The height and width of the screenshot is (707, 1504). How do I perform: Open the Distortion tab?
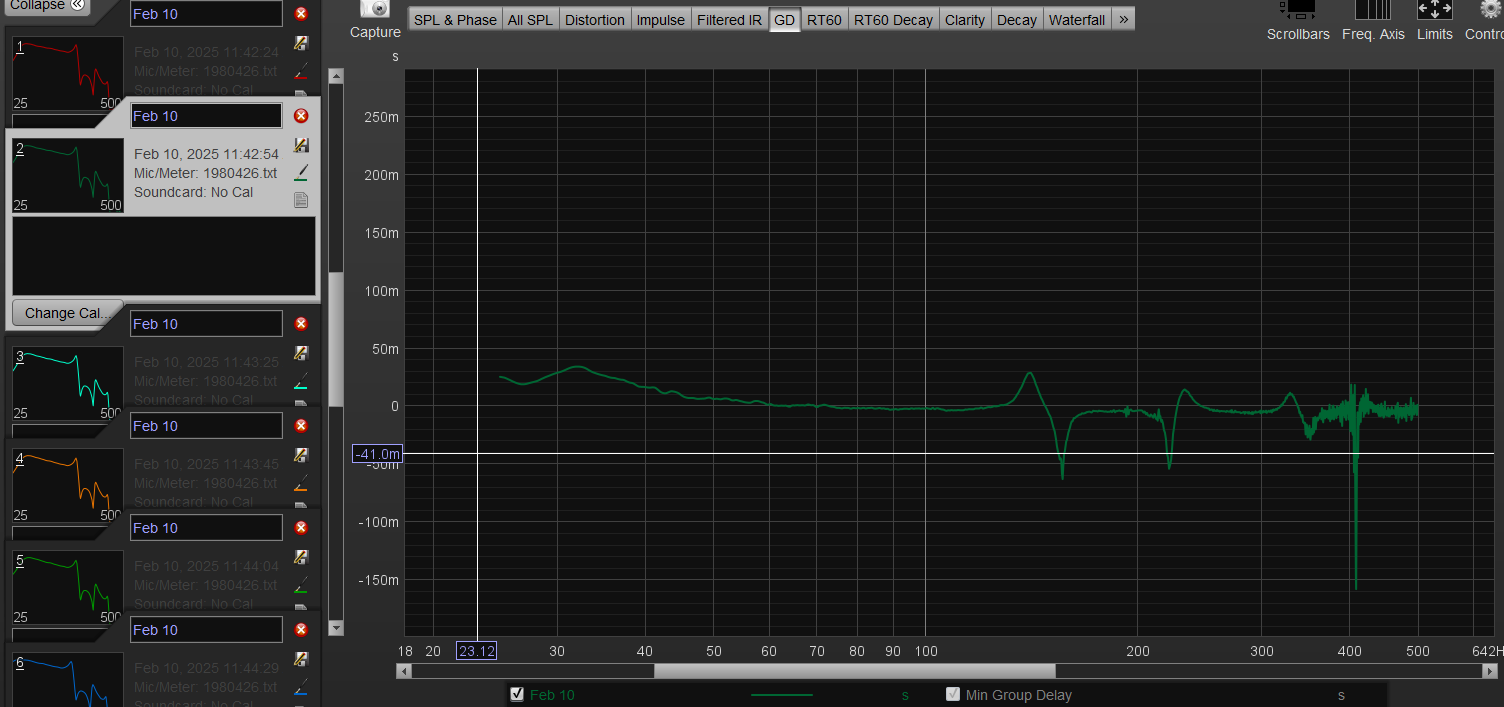[x=595, y=20]
